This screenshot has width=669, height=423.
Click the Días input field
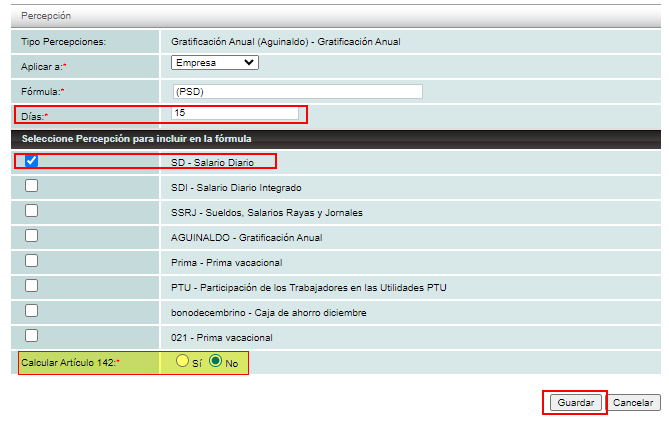(235, 113)
